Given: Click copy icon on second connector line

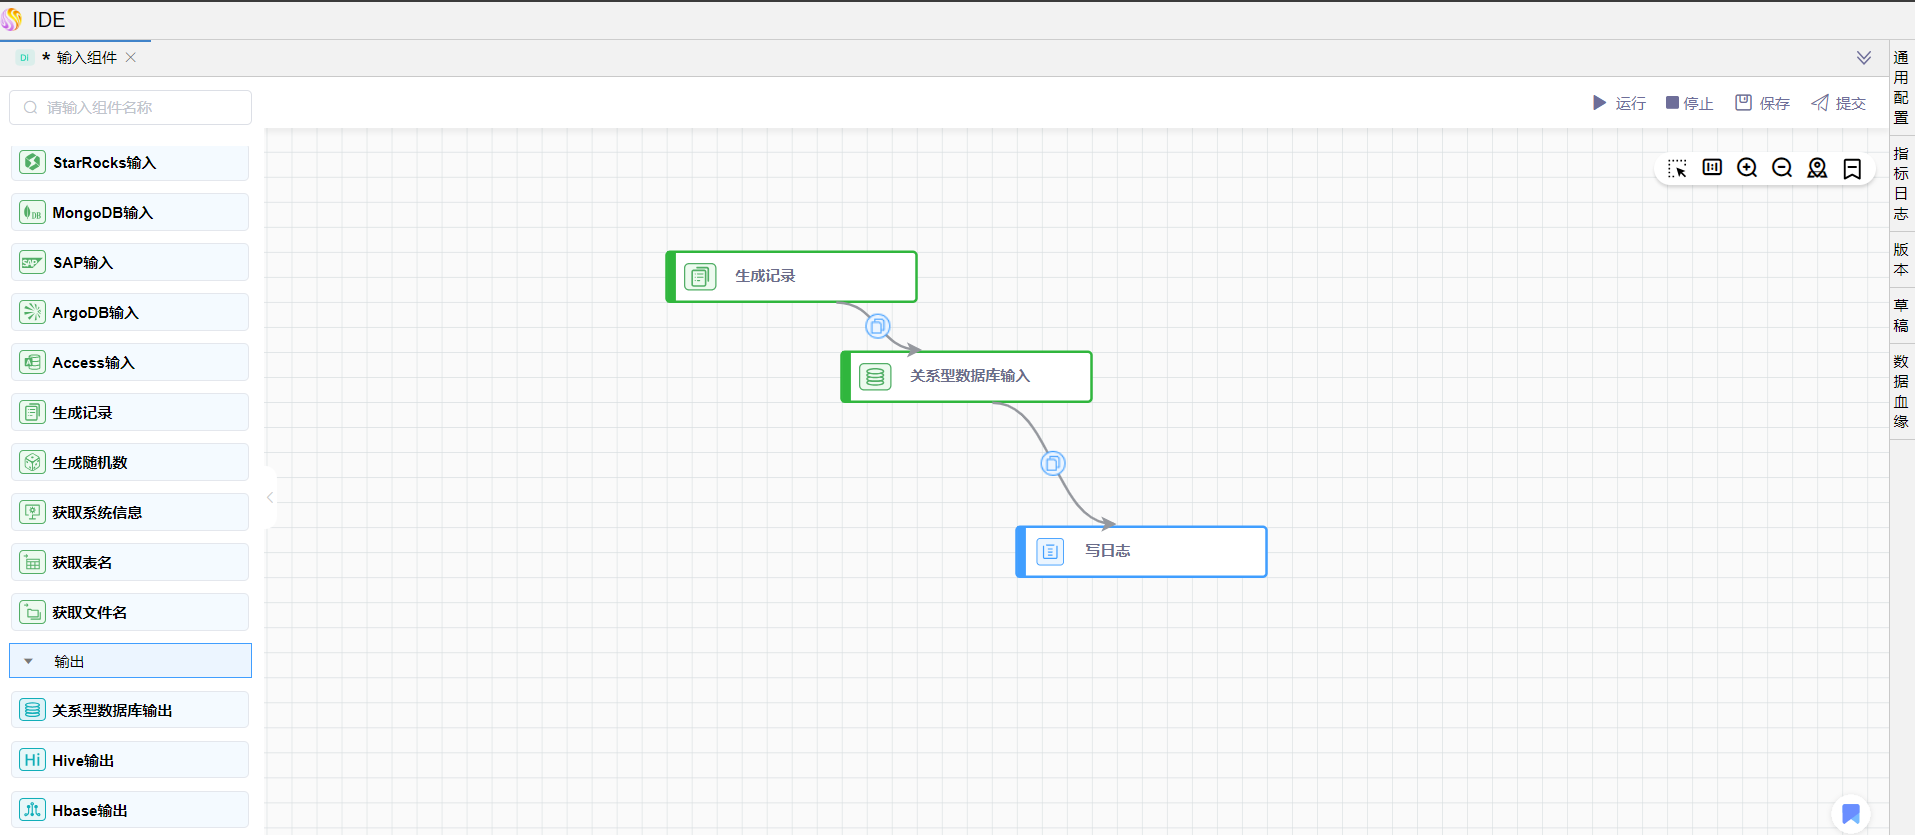Looking at the screenshot, I should pos(1052,464).
